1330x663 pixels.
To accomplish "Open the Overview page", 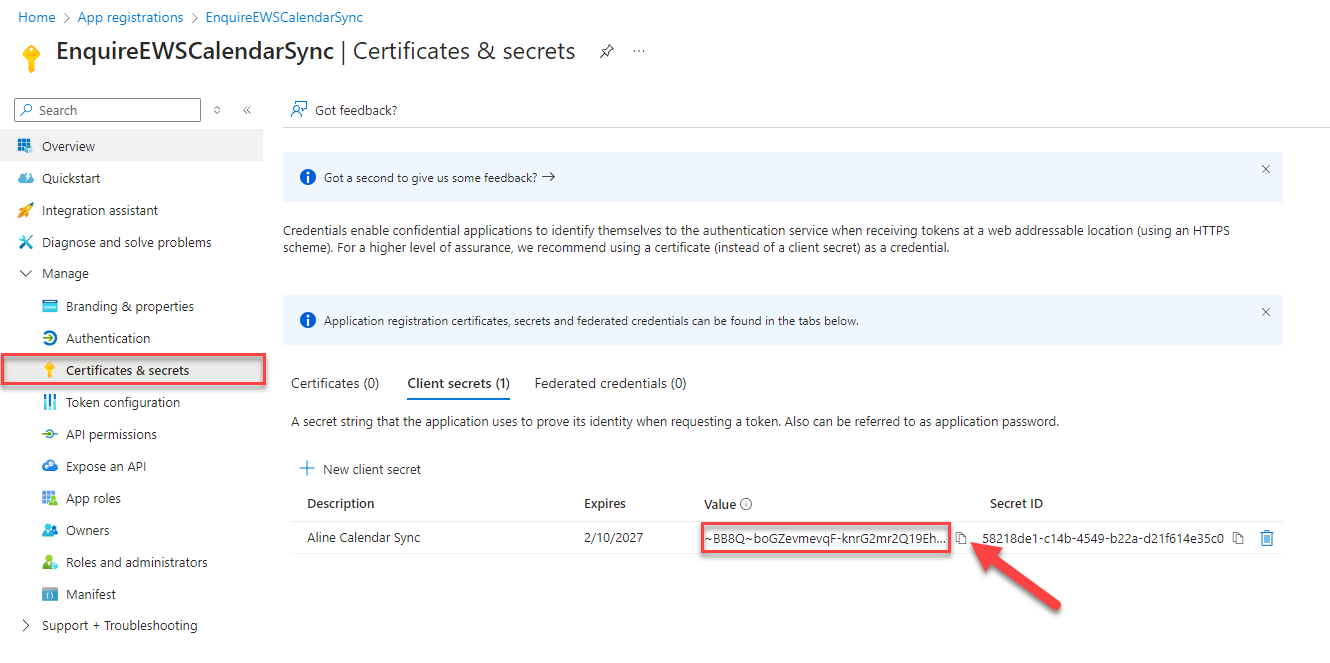I will coord(68,146).
